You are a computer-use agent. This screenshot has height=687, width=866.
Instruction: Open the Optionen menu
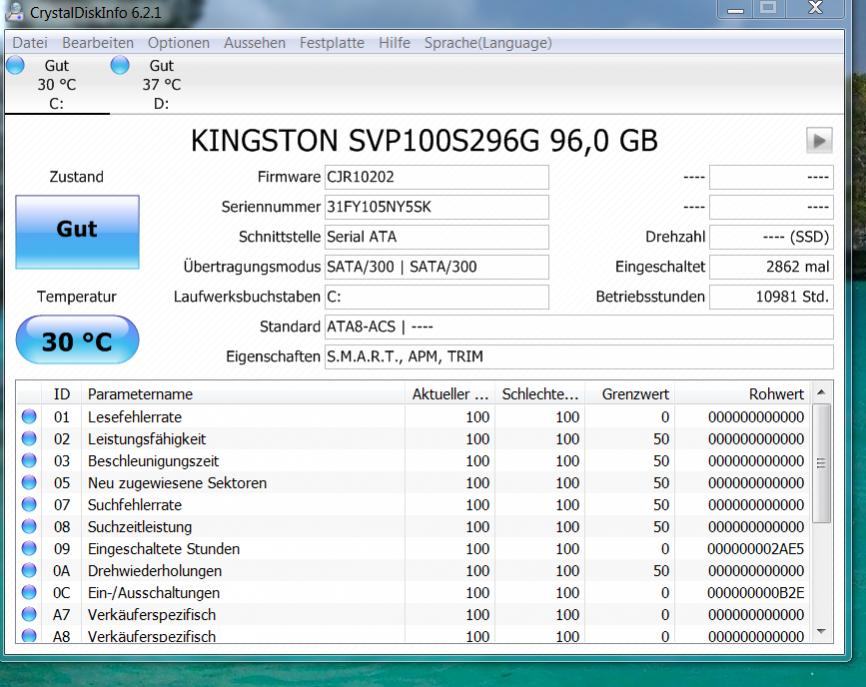pos(178,43)
